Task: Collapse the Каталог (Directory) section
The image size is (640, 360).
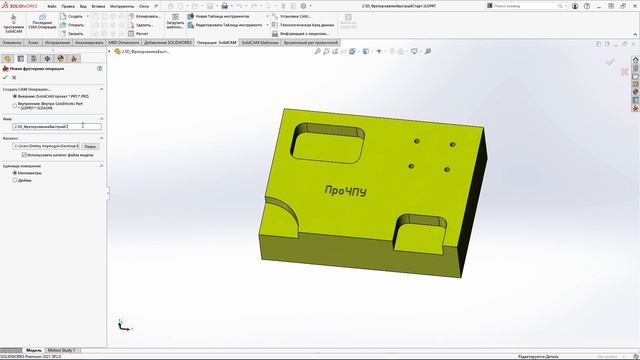Action: [x=102, y=138]
